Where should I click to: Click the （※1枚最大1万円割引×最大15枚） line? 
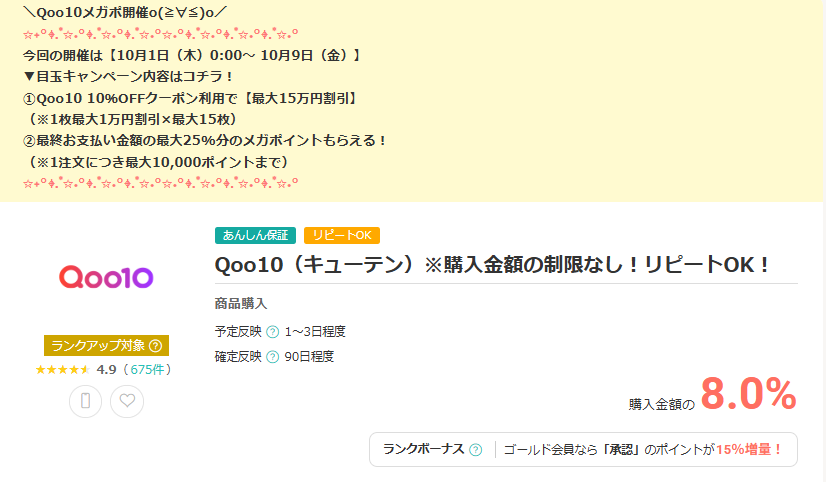pos(133,120)
